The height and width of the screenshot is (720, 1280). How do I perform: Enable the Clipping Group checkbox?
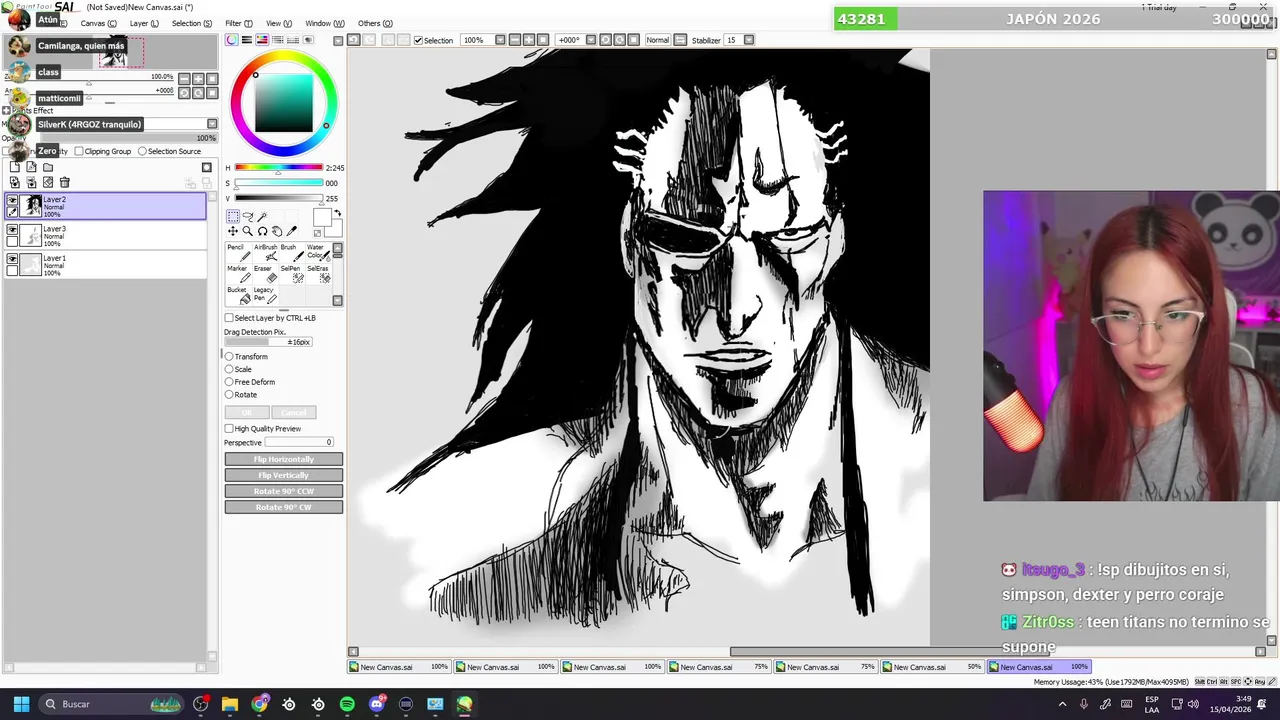coord(79,151)
